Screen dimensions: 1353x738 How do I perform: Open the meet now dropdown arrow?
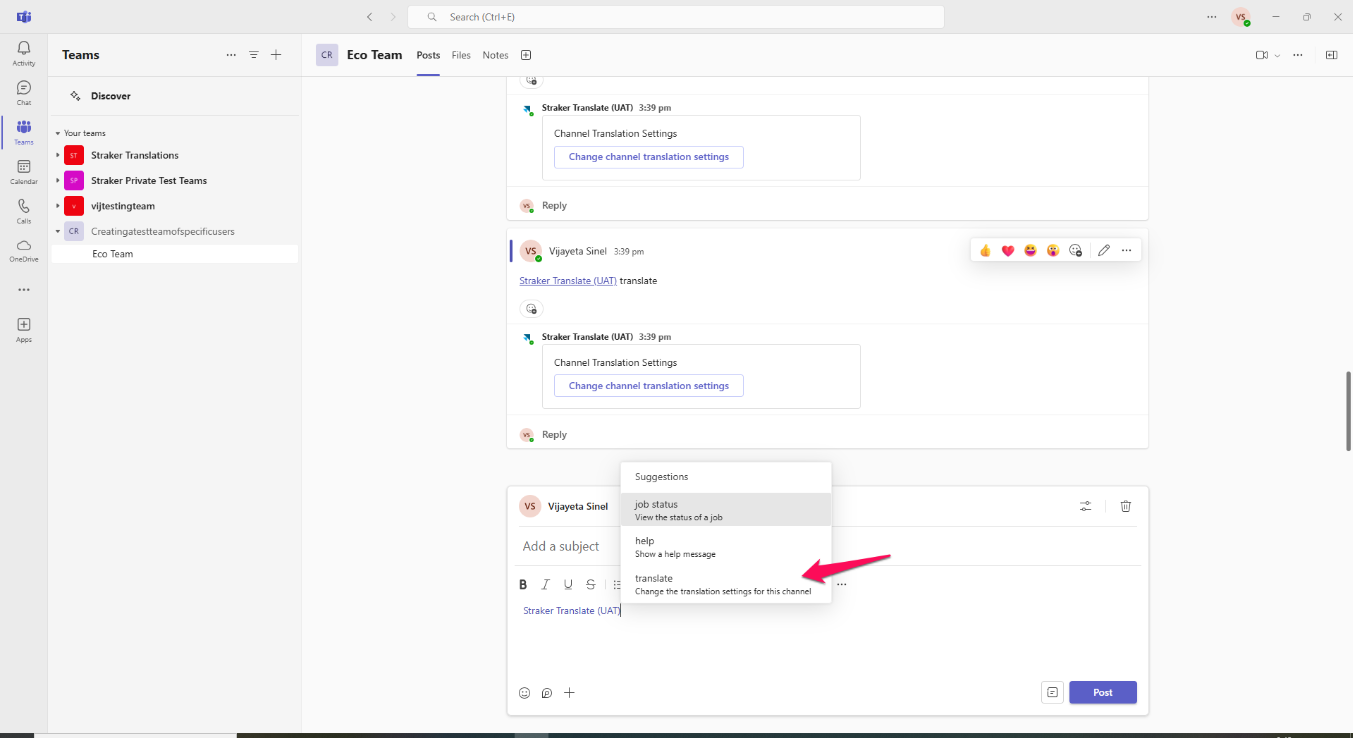1277,55
